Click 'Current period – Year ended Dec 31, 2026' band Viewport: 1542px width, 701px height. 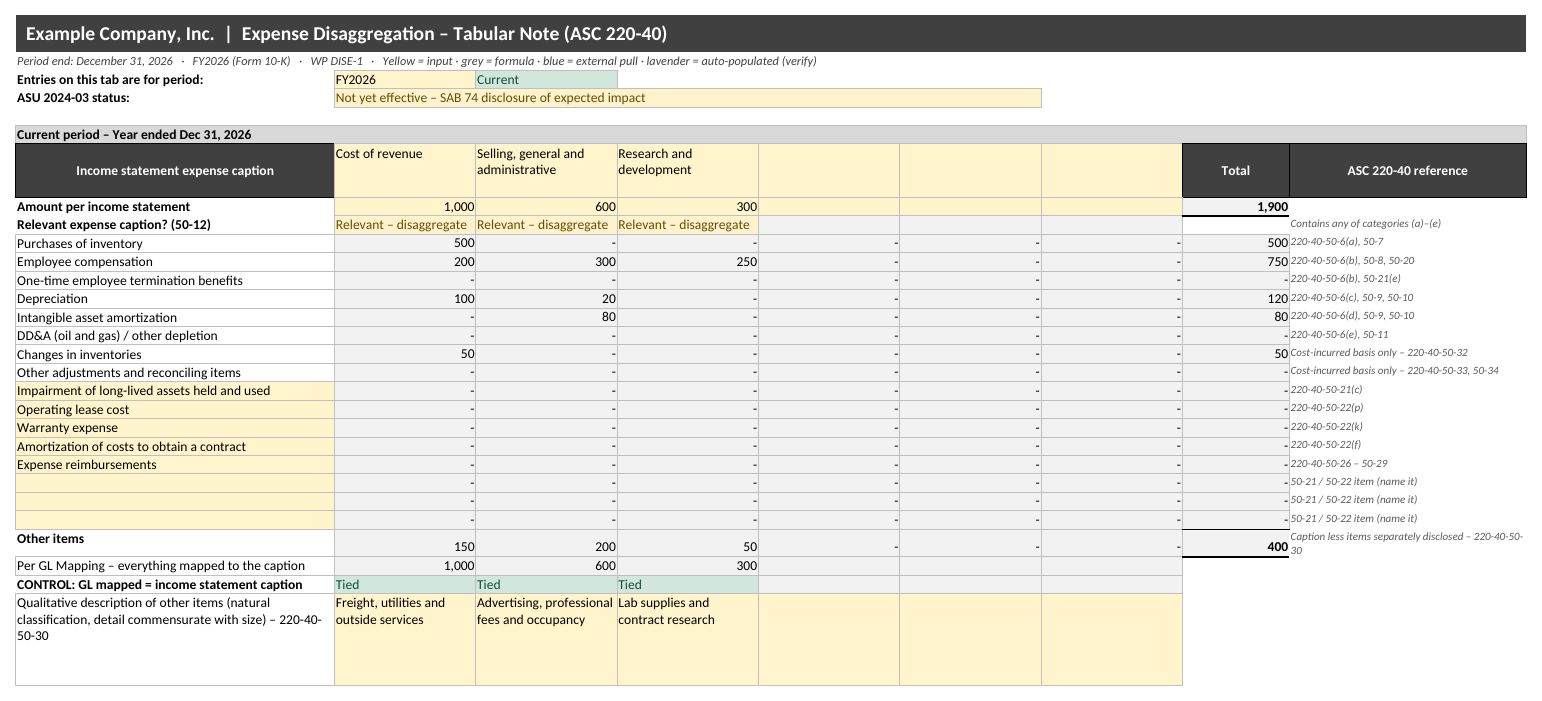tap(771, 134)
